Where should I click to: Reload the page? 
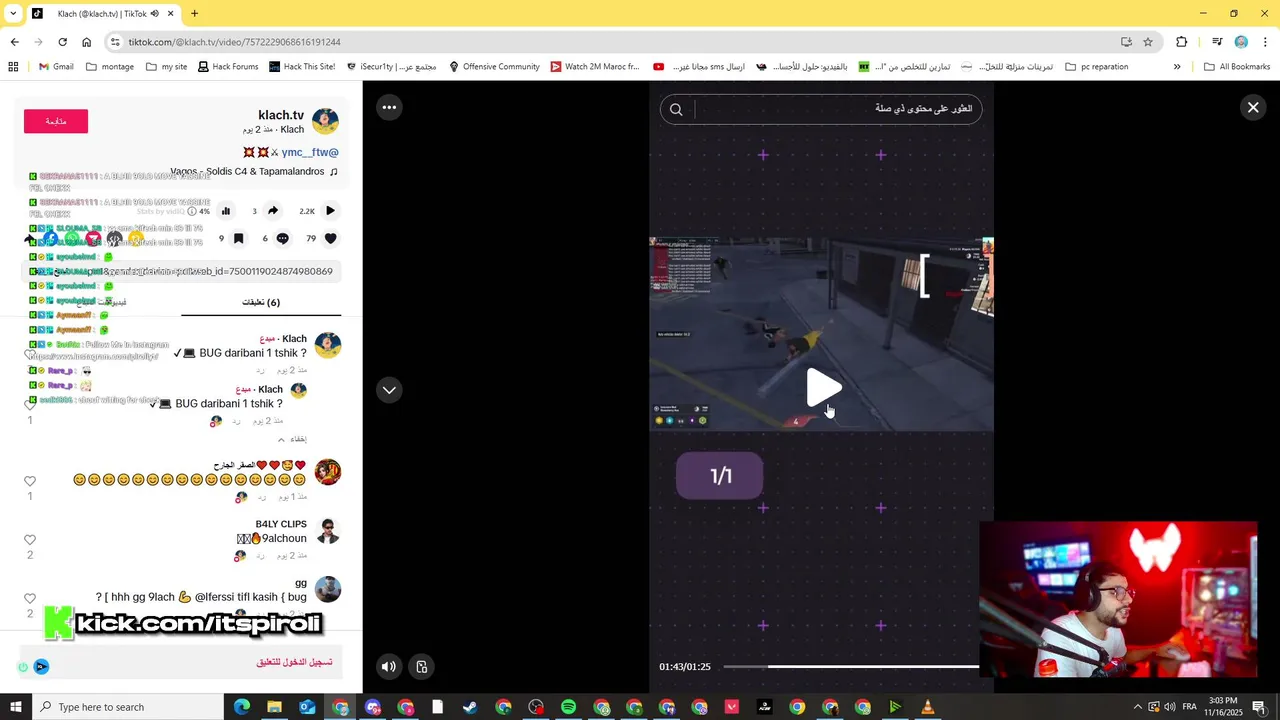click(62, 42)
